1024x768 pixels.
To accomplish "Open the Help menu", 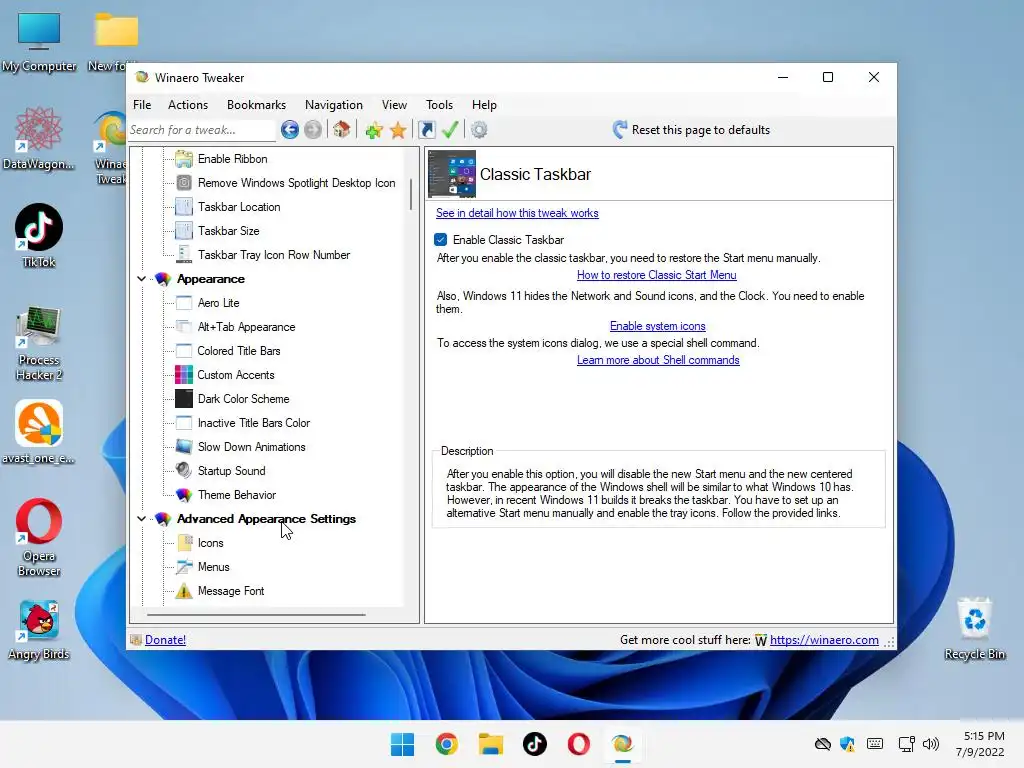I will 484,104.
